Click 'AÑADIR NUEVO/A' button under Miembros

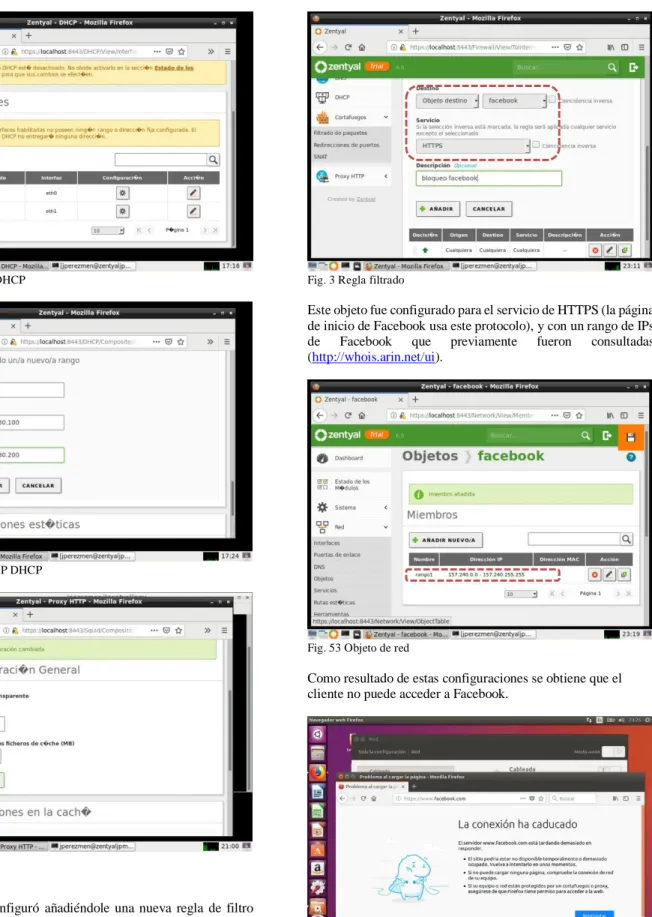[x=446, y=540]
